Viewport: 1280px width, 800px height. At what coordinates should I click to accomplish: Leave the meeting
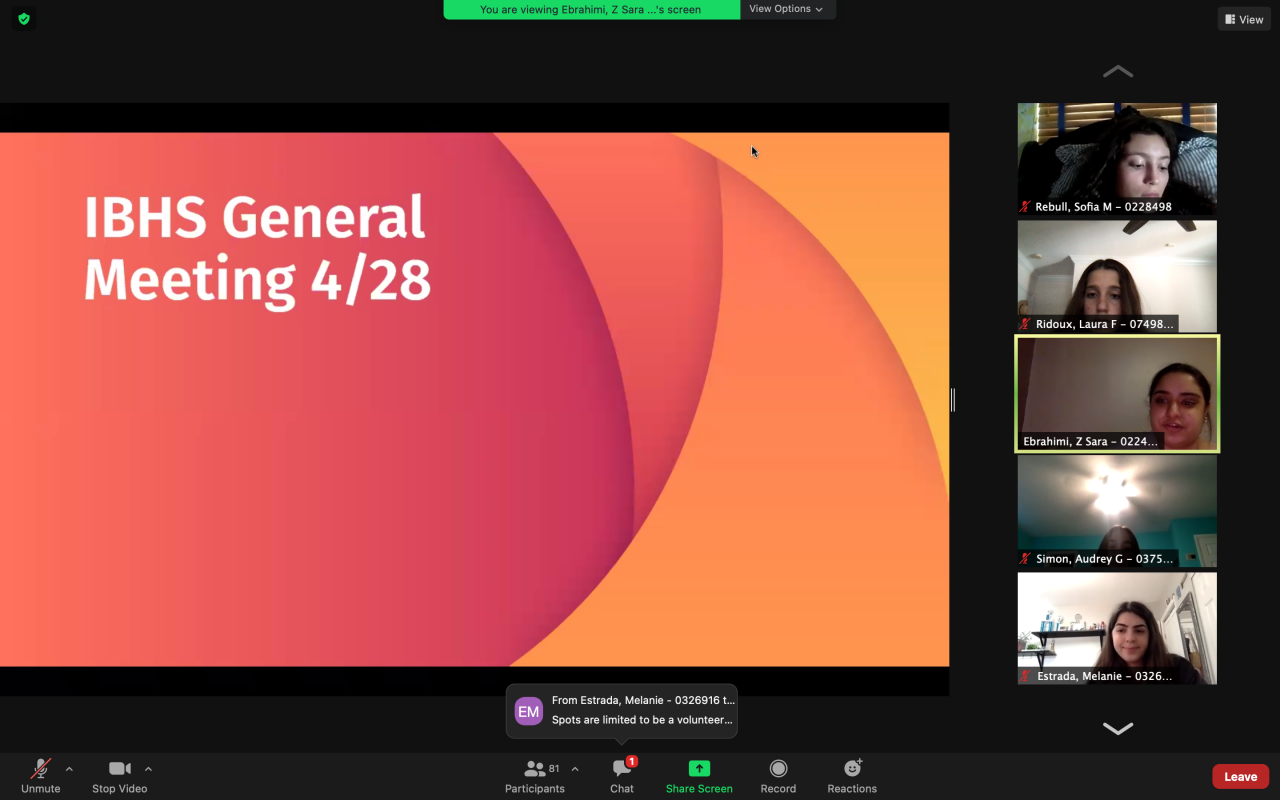1241,777
